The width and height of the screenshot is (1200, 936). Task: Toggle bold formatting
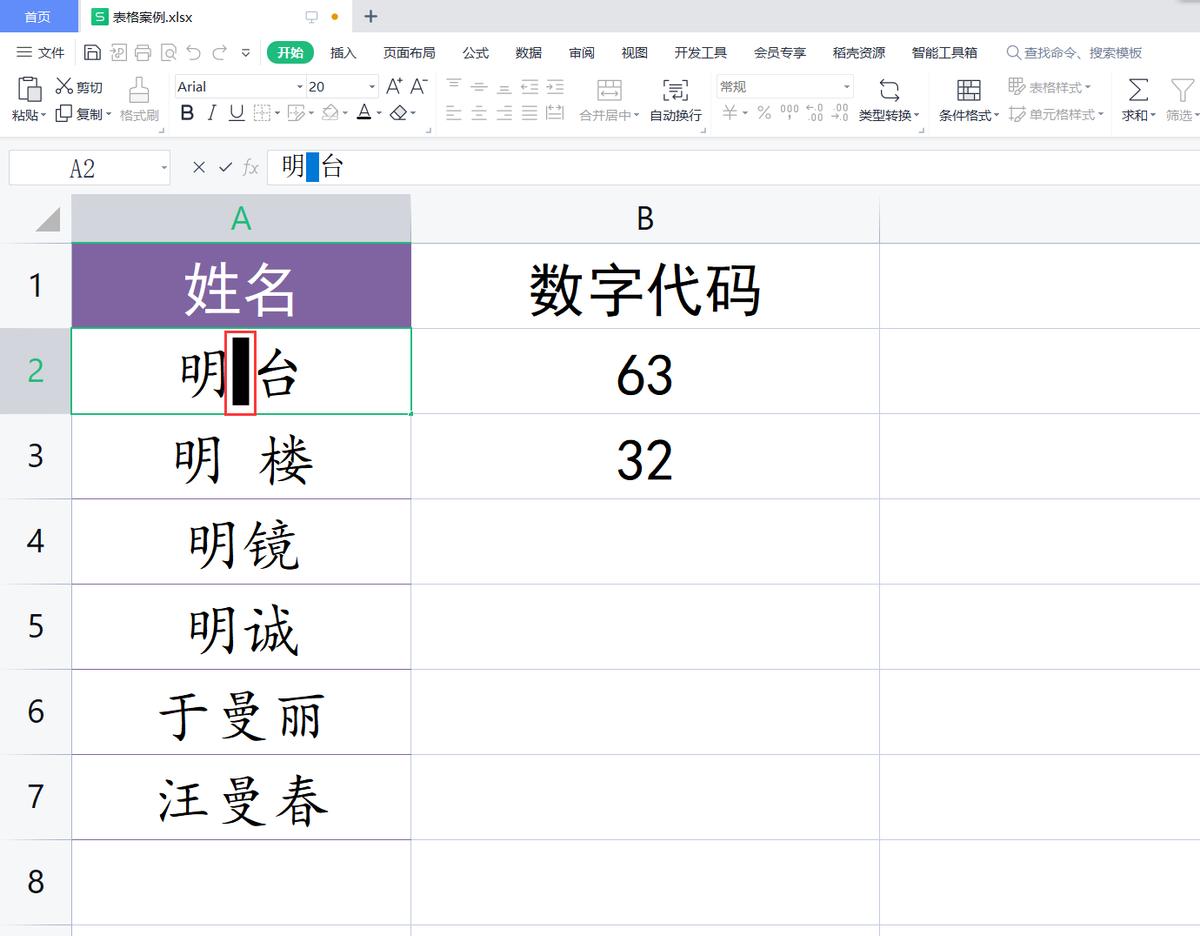pyautogui.click(x=187, y=113)
